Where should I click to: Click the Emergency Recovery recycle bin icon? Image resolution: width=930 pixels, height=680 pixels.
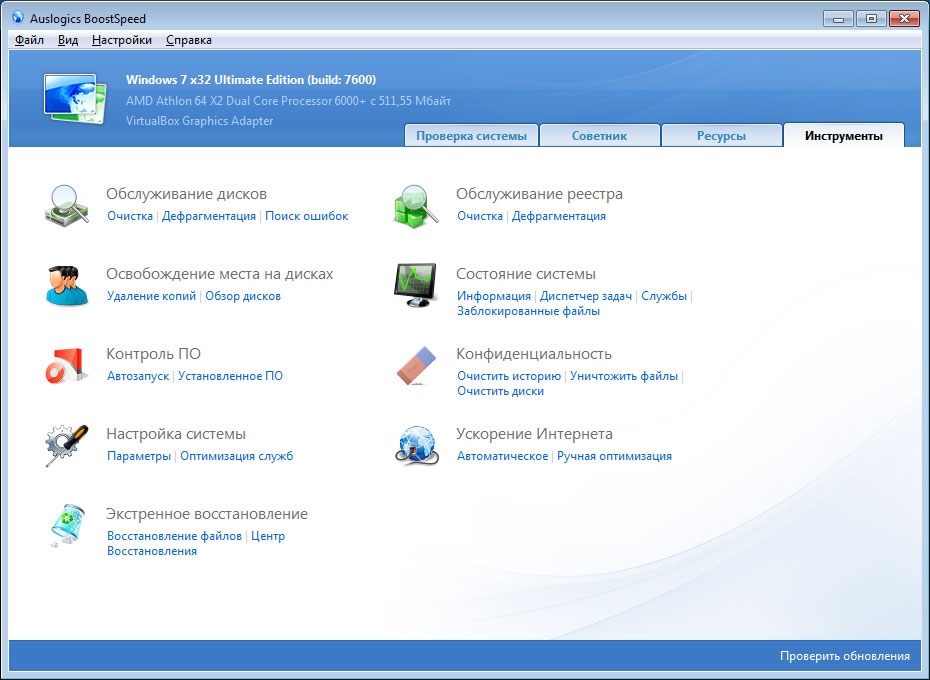pos(68,525)
